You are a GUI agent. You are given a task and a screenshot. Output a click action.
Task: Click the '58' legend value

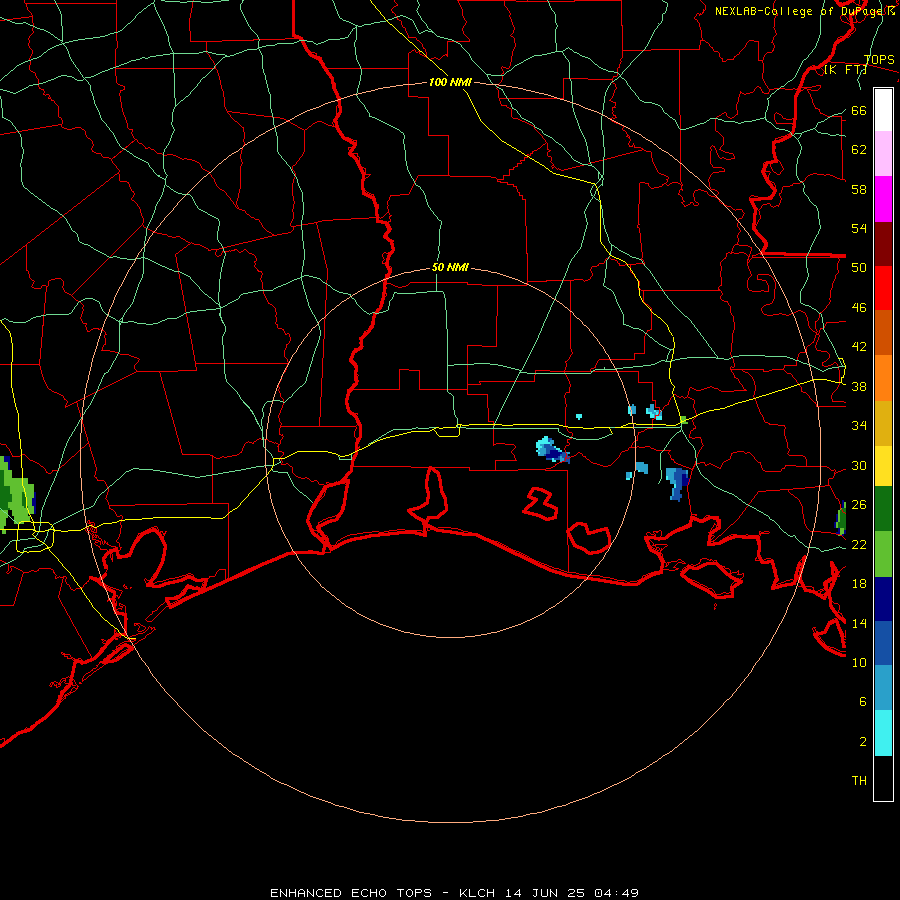tap(859, 189)
